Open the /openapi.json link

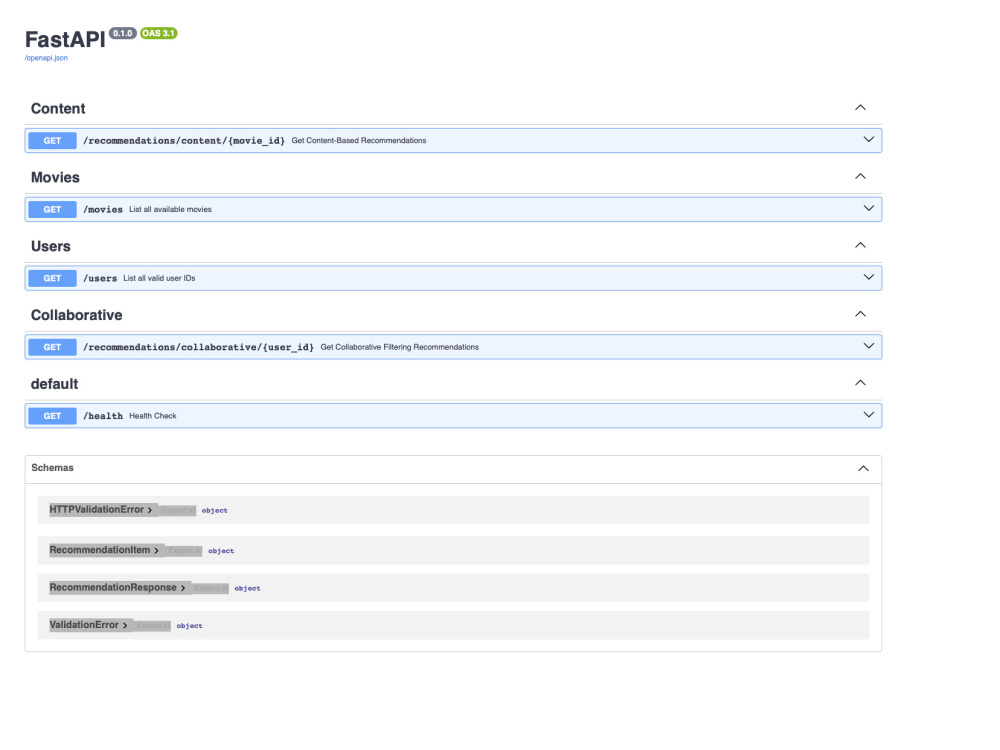46,58
